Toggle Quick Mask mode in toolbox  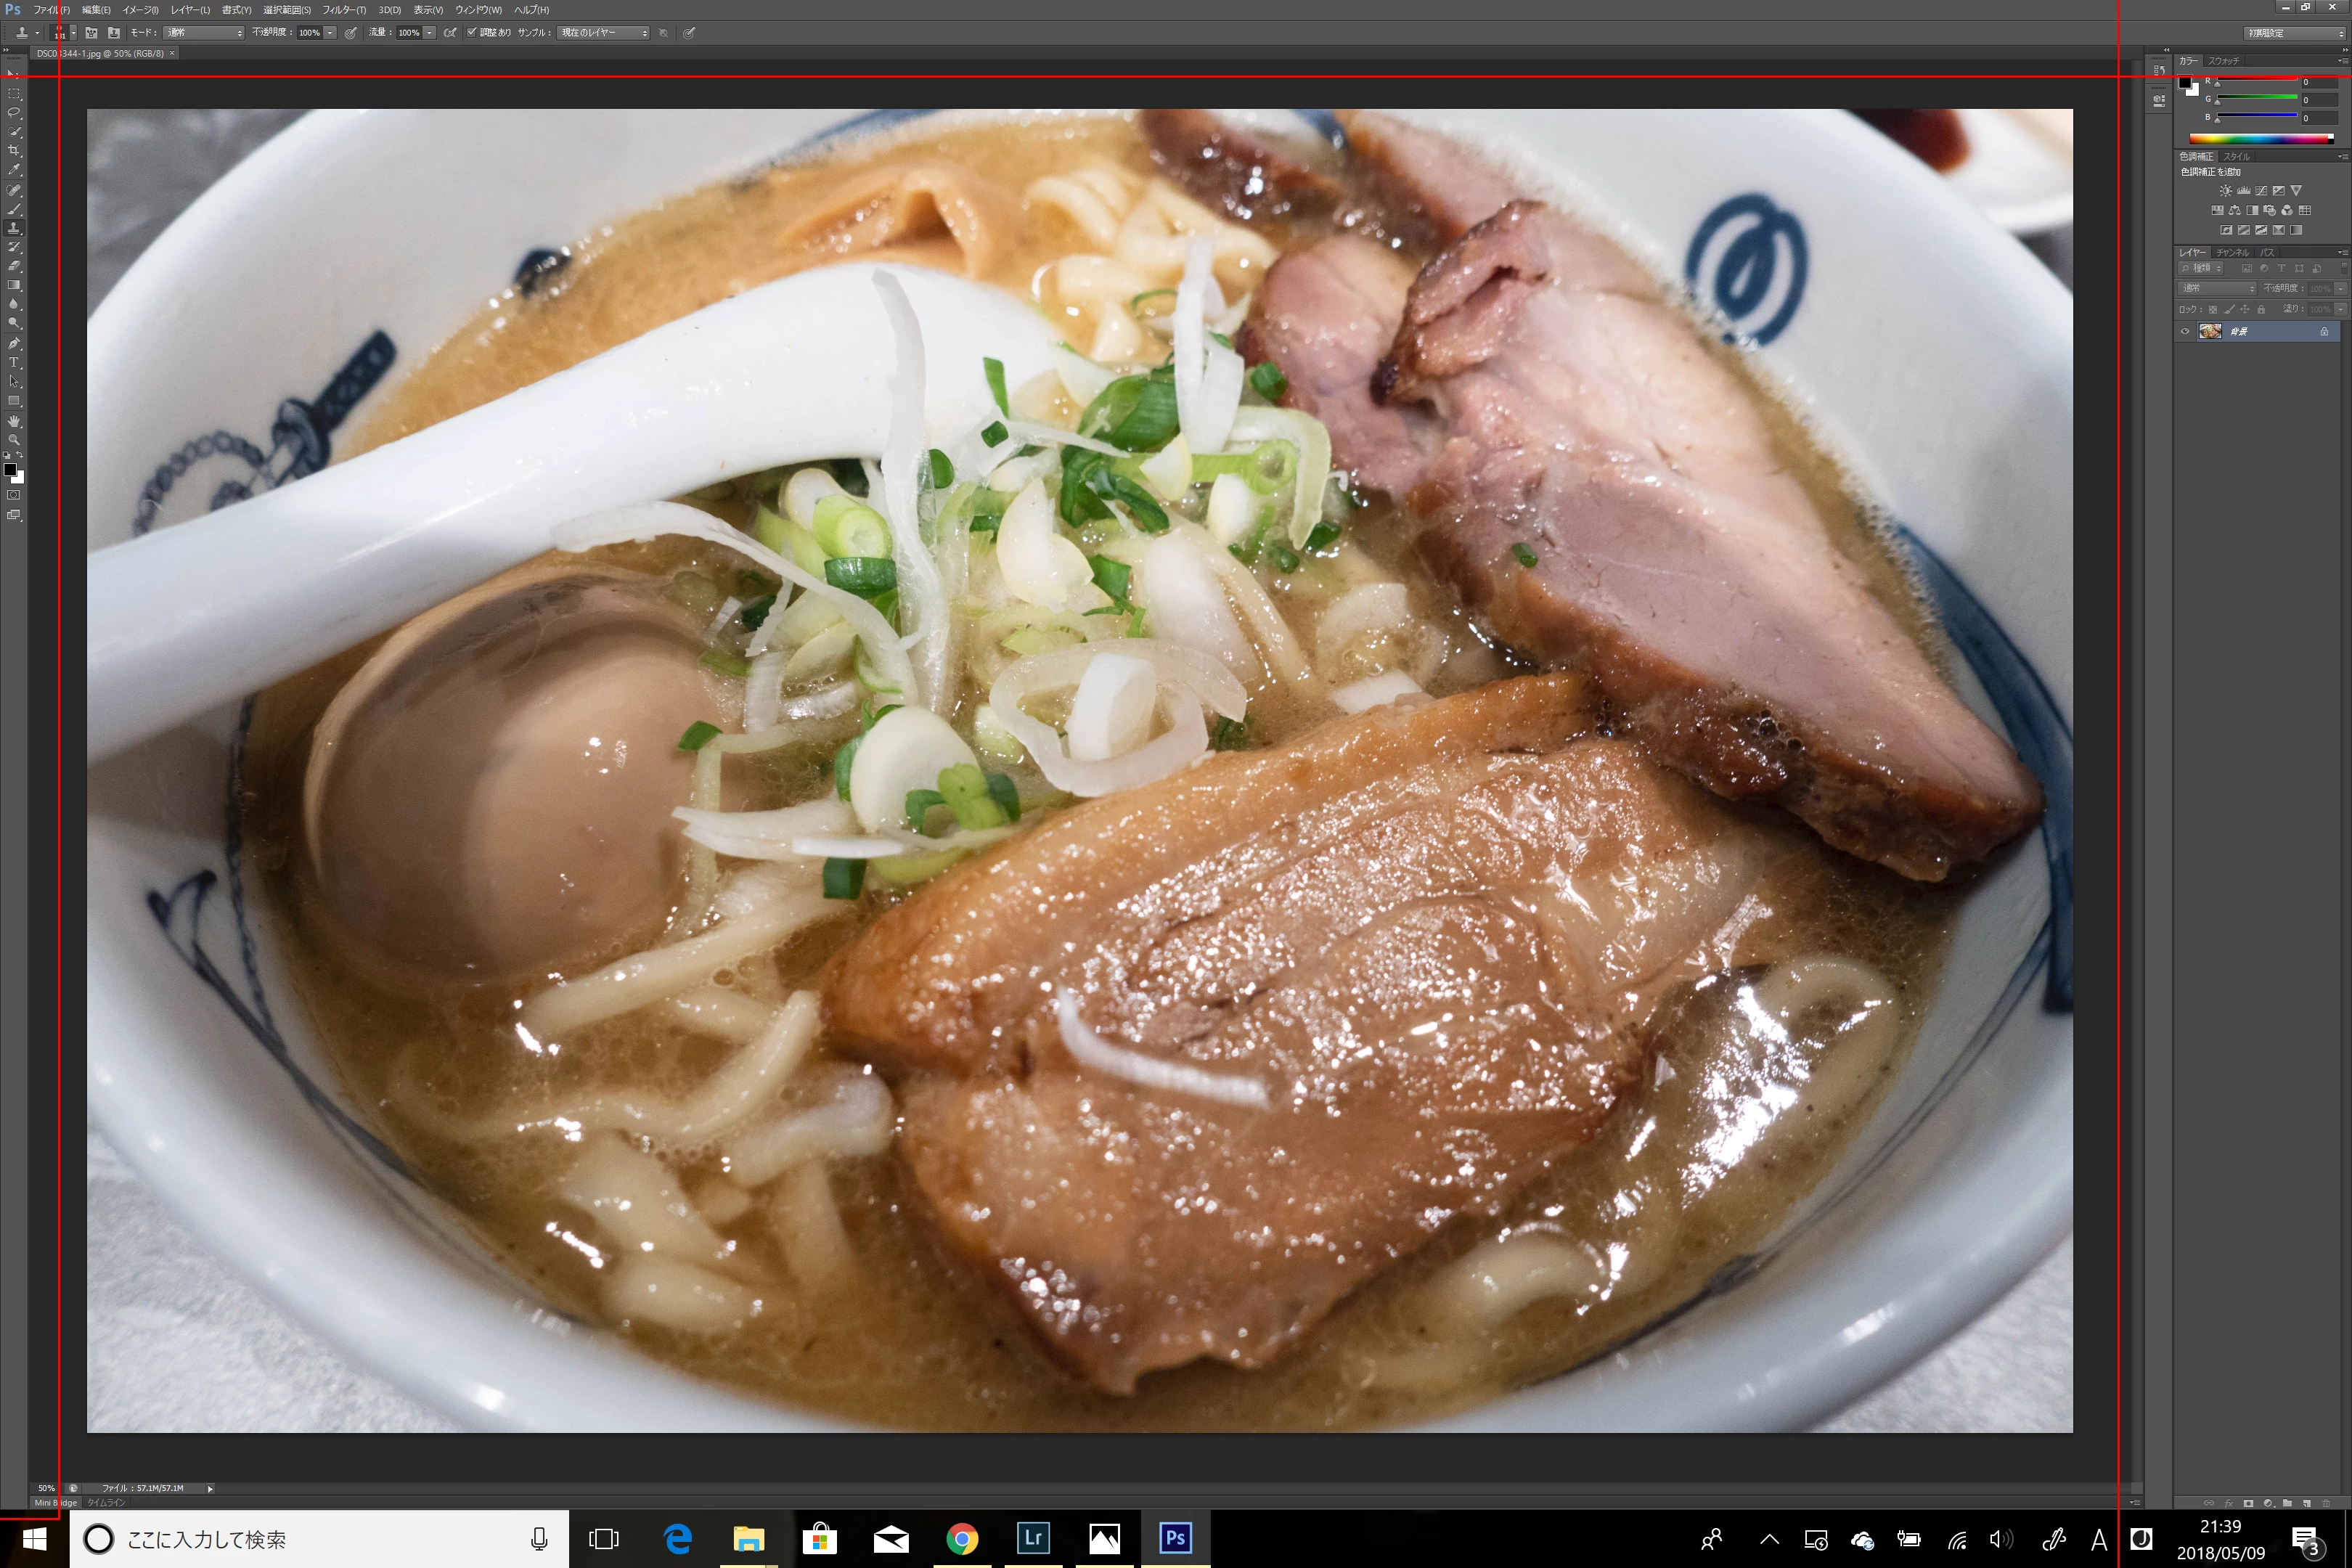click(x=14, y=495)
